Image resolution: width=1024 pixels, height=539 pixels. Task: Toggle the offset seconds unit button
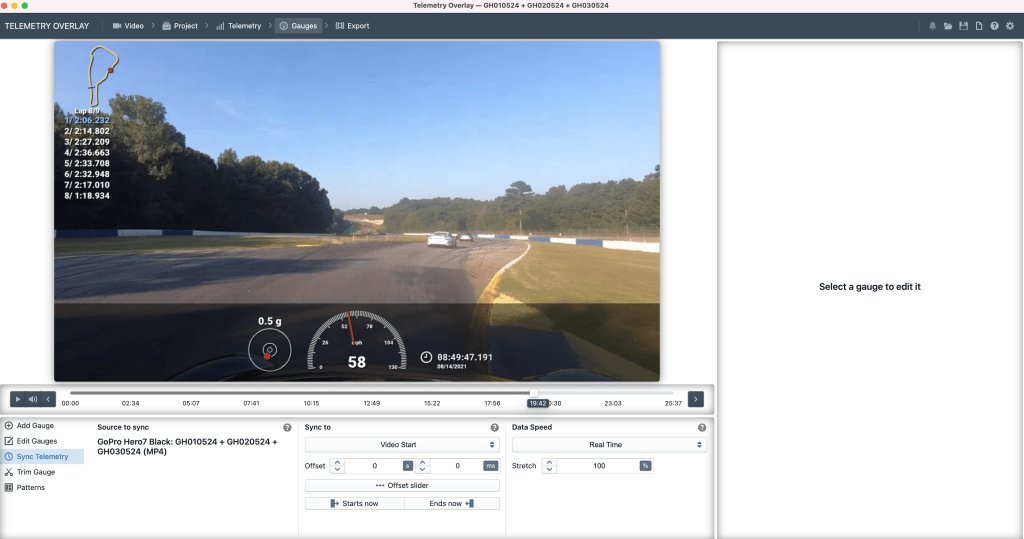point(407,466)
